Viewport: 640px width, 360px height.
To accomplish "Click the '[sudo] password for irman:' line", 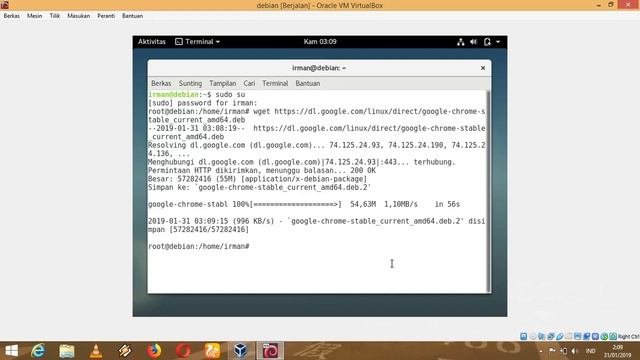I will (203, 103).
